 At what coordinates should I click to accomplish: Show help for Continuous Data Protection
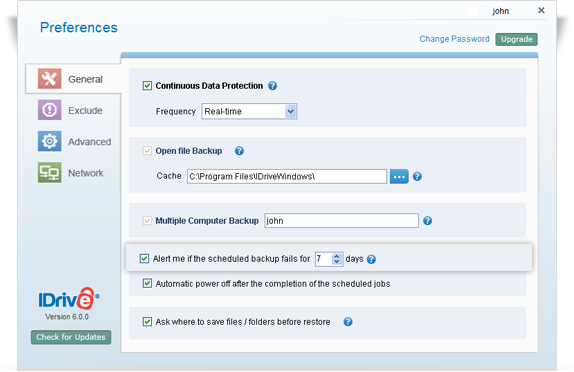272,86
